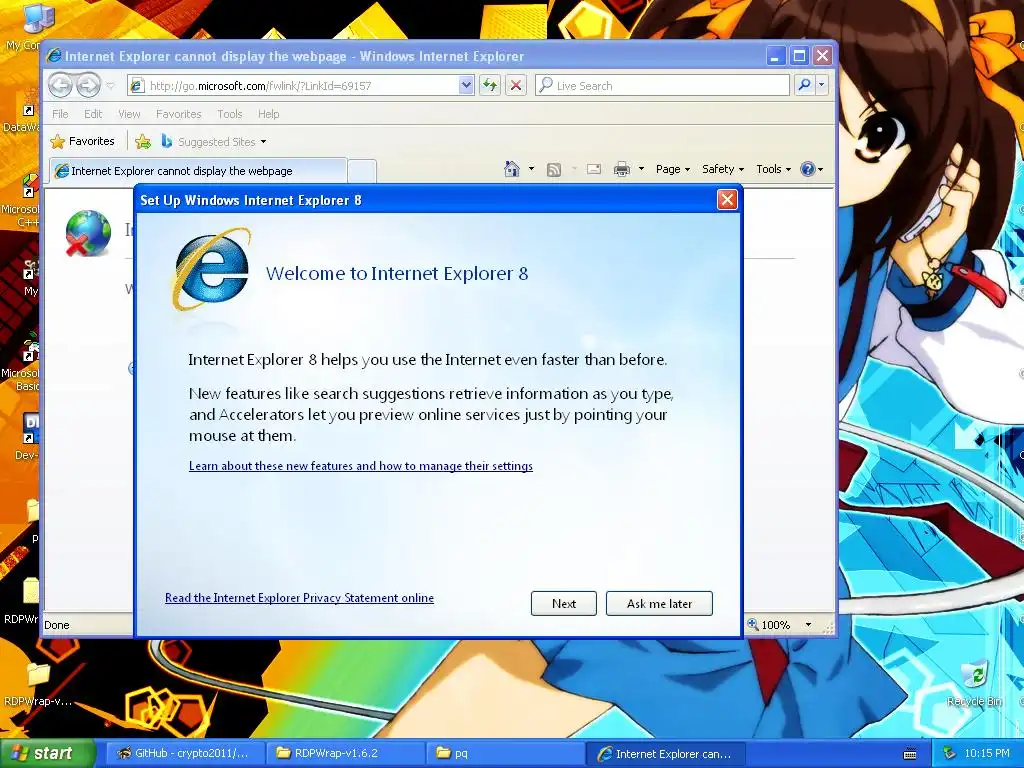Open the Internet Explorer Privacy Statement link
Image resolution: width=1024 pixels, height=768 pixels.
(x=299, y=598)
